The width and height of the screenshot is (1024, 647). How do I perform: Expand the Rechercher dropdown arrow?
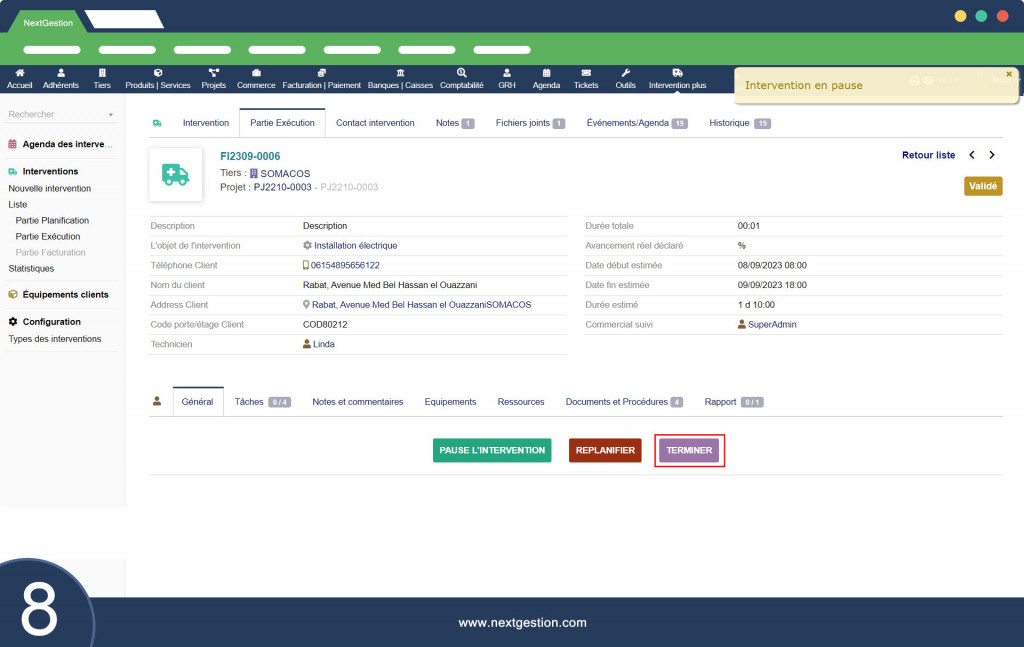[111, 115]
